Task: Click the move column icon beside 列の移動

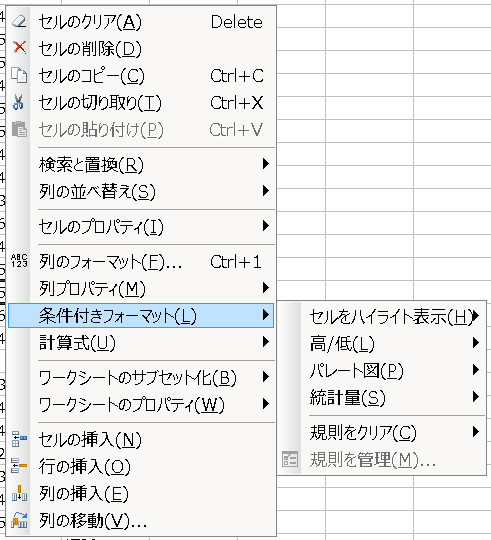Action: point(19,520)
